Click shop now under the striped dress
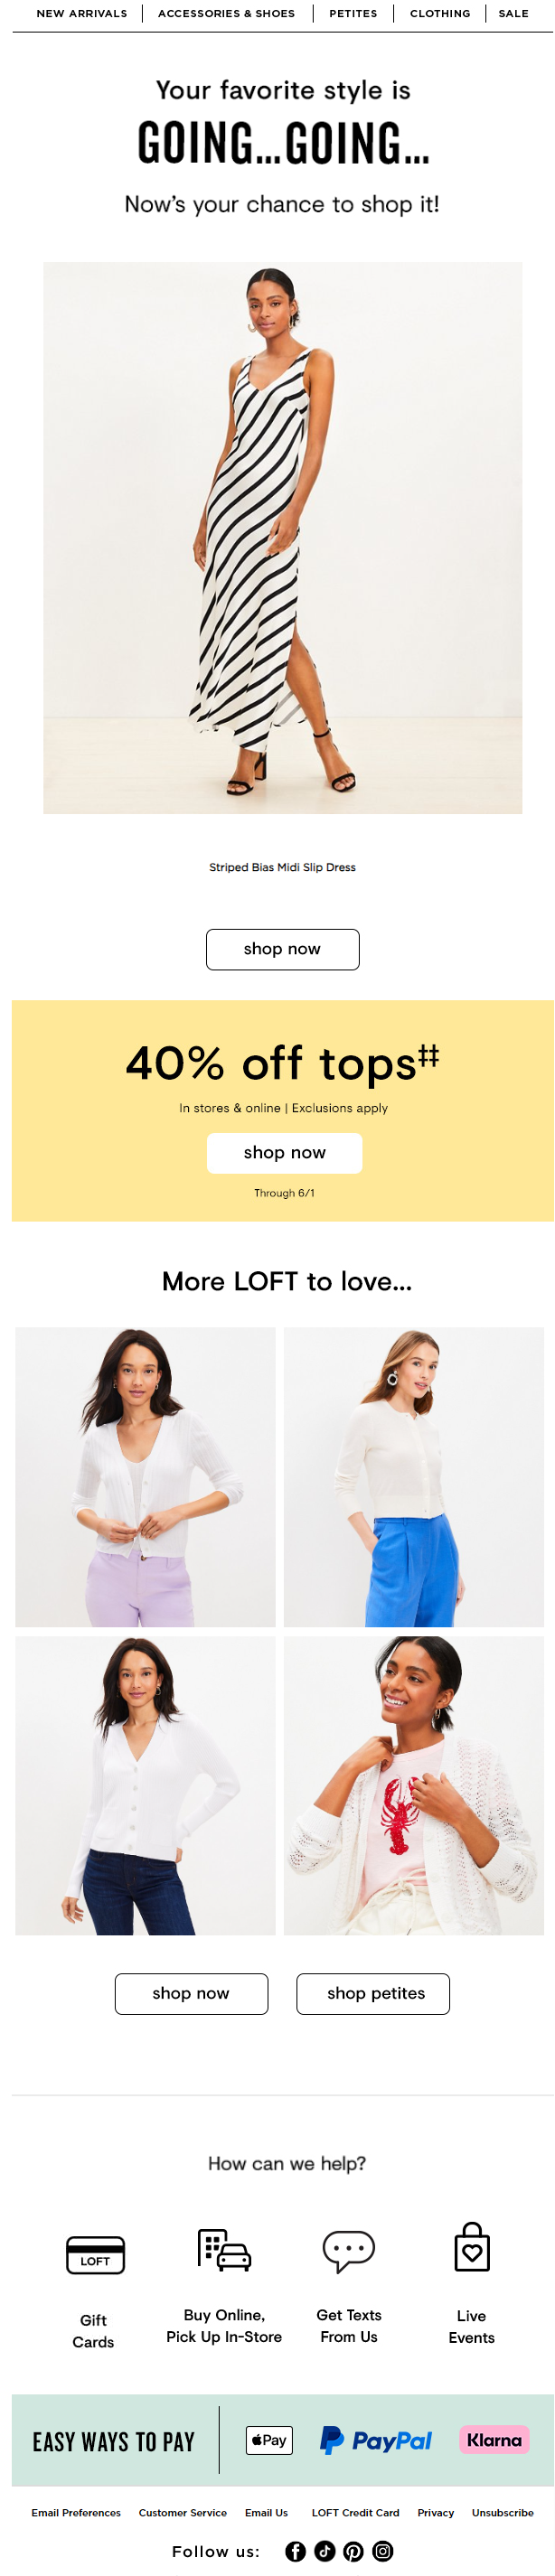 point(282,949)
